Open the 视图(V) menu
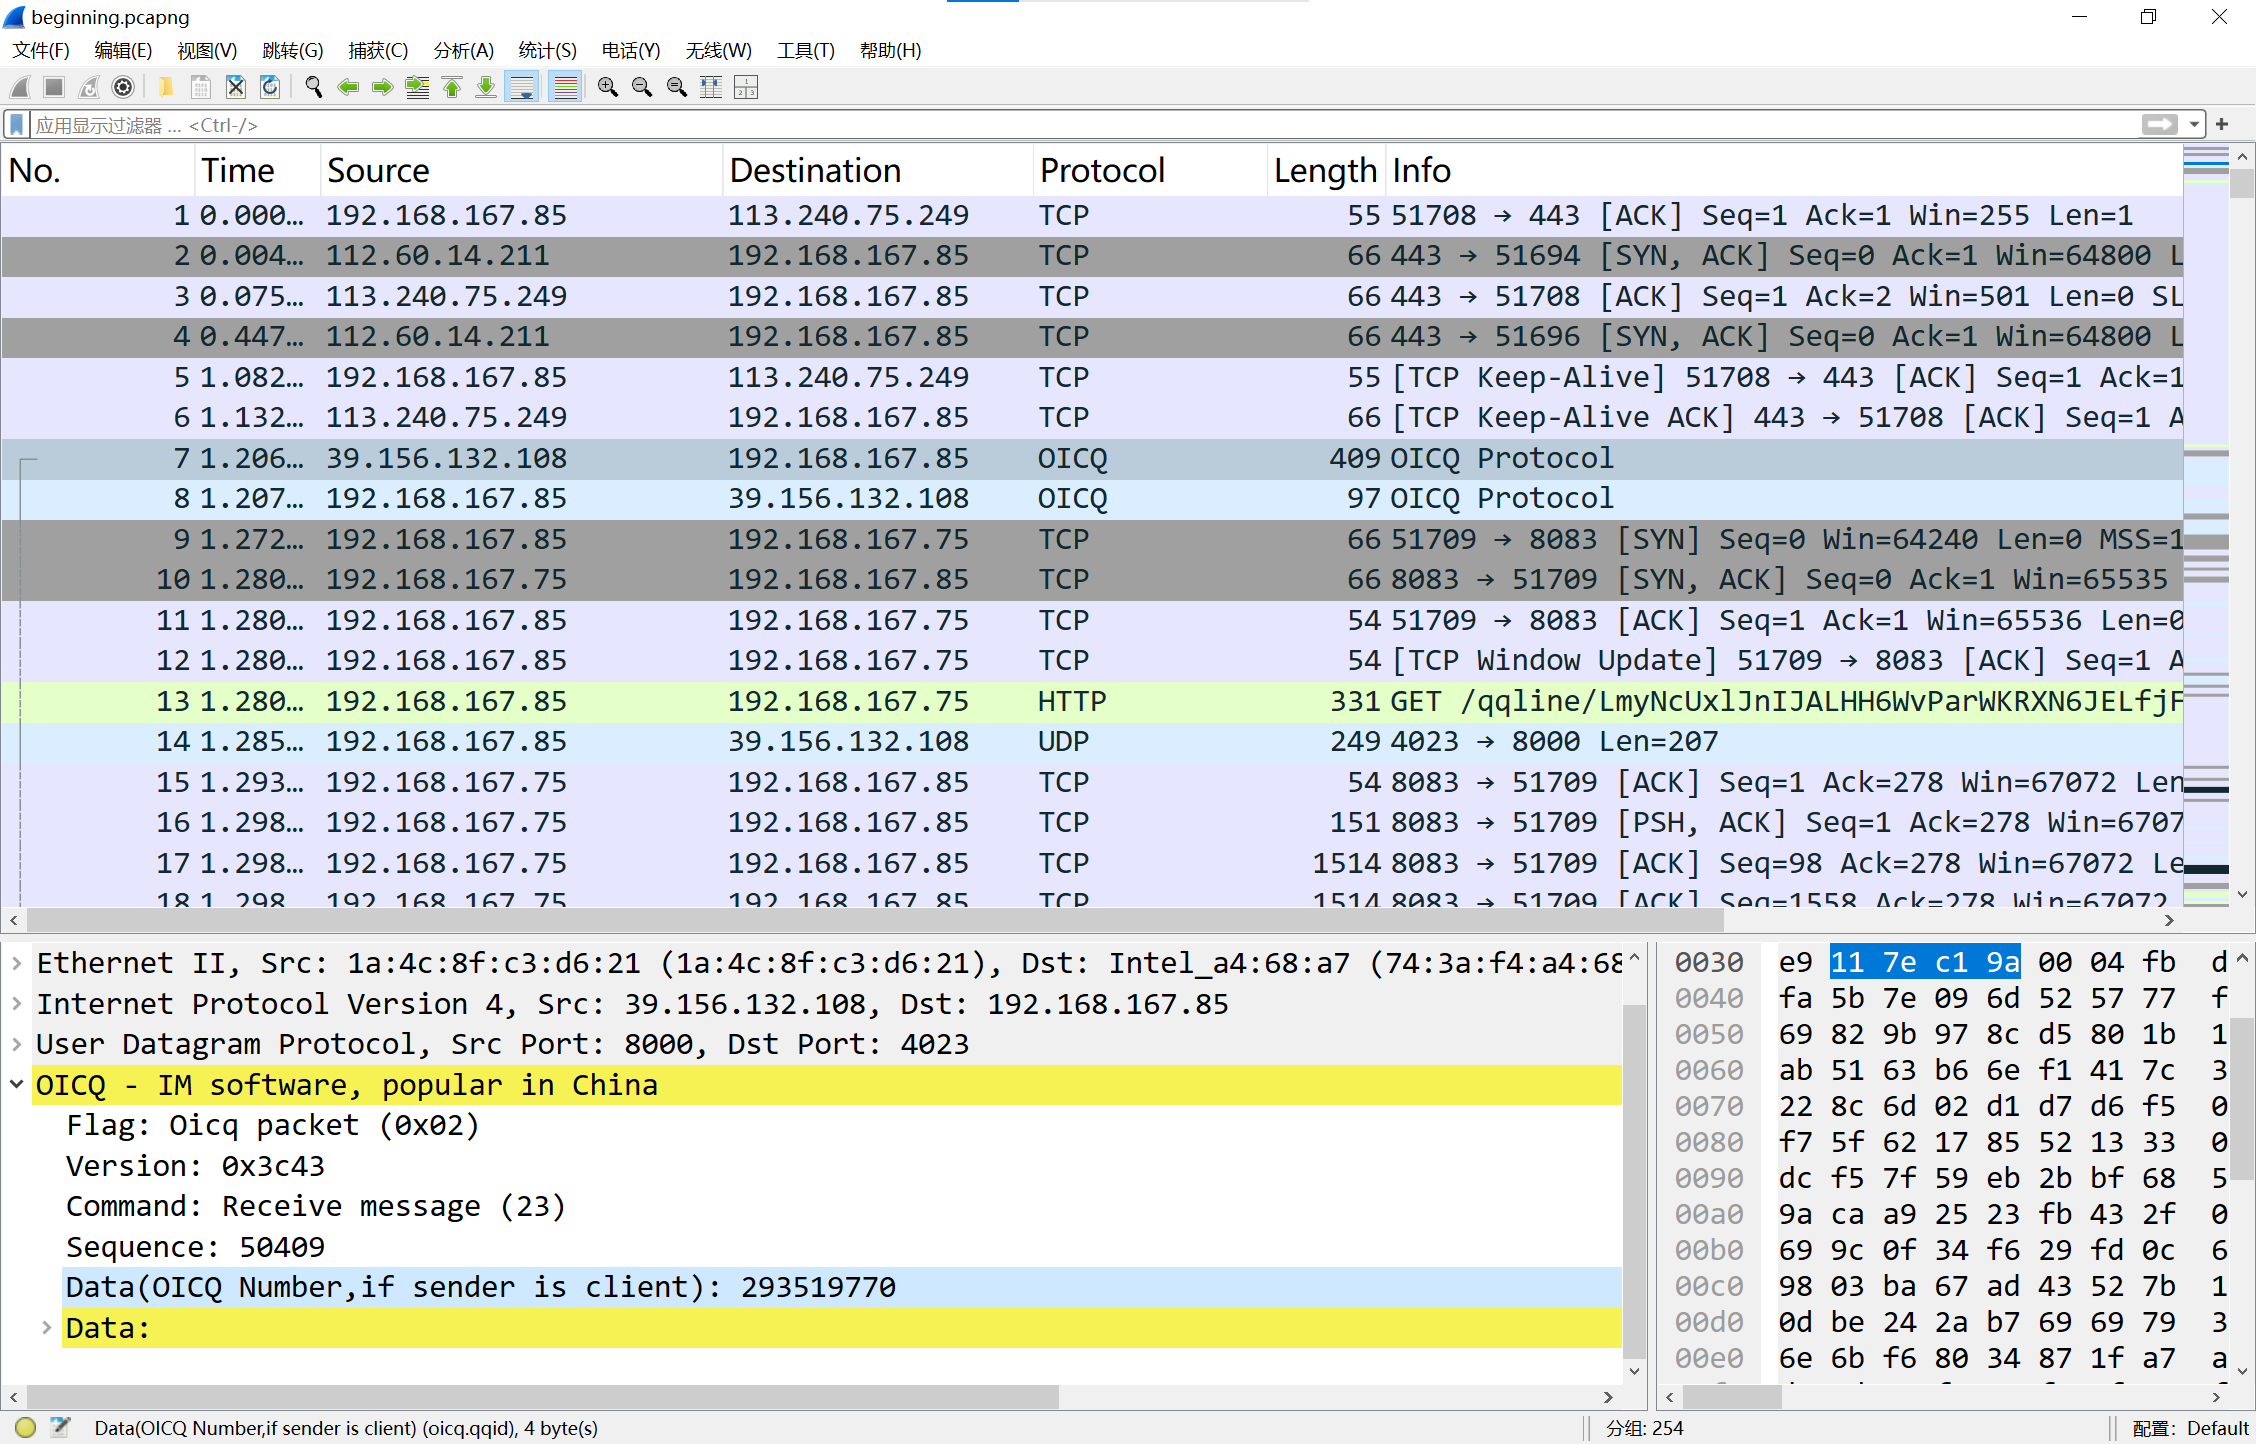 click(x=207, y=50)
